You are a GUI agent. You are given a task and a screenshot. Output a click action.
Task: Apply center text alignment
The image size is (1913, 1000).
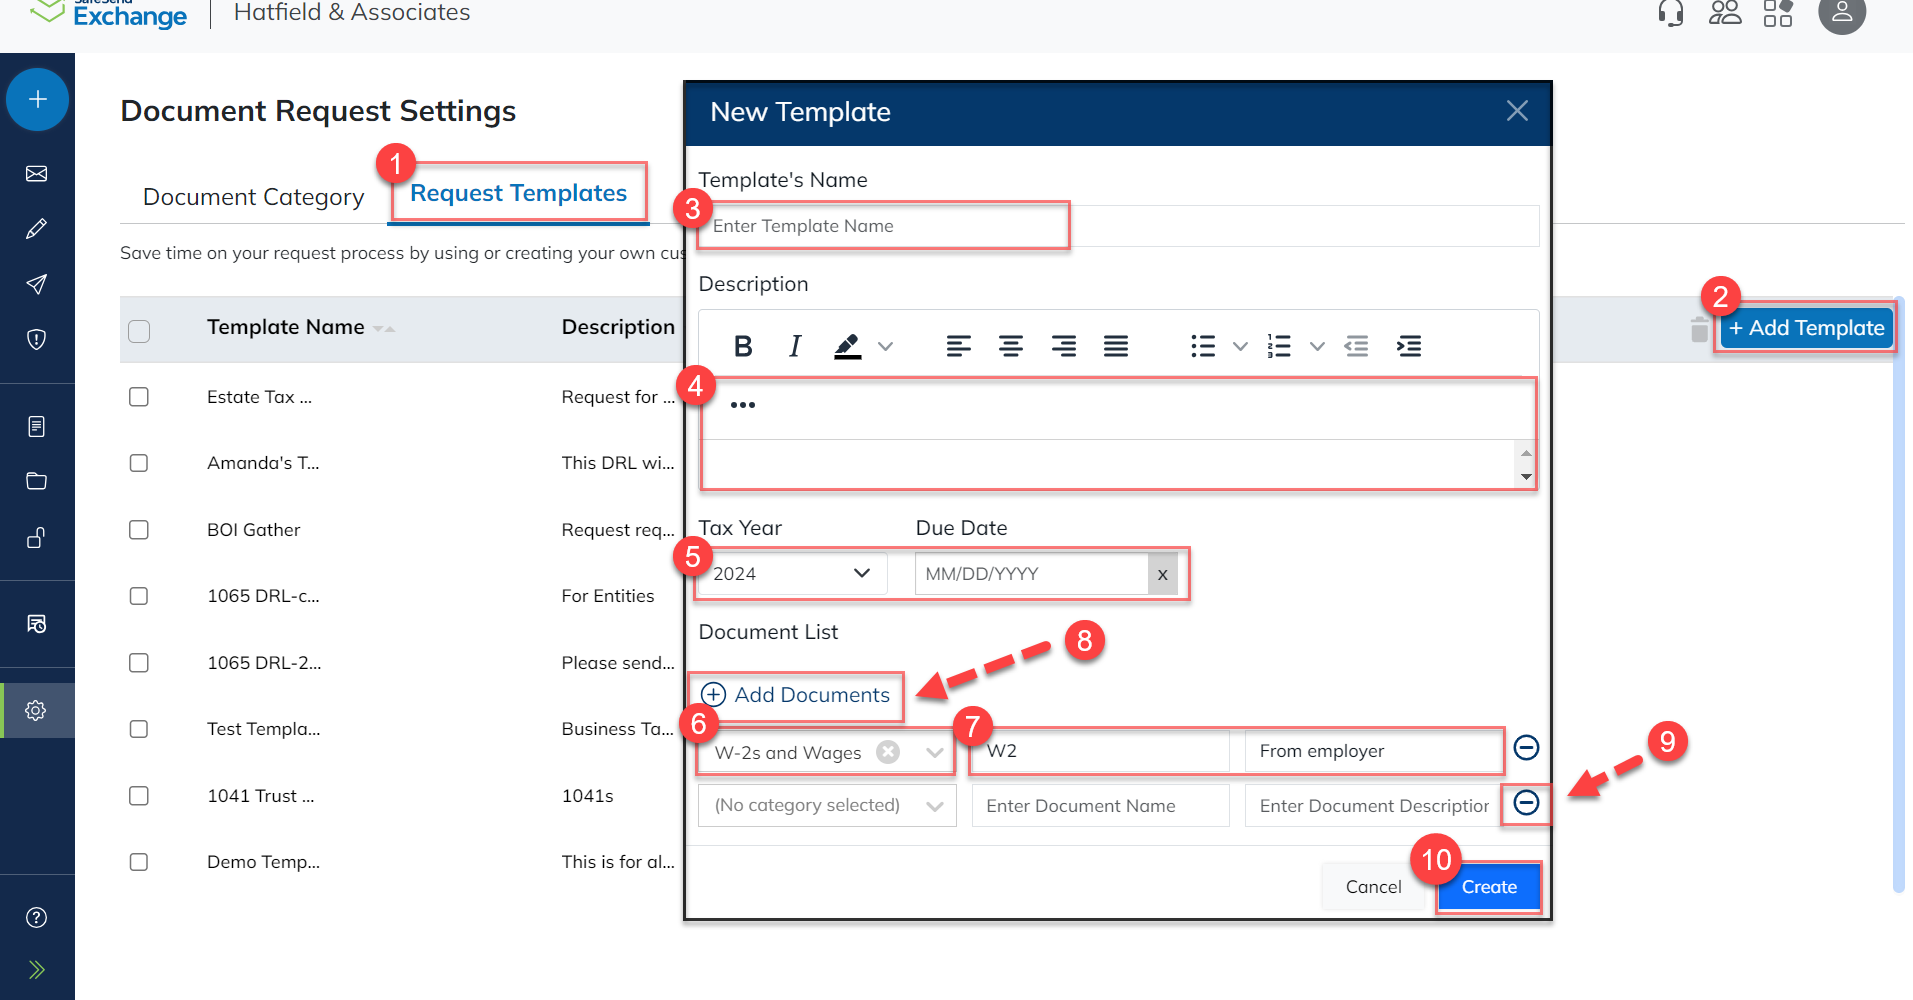(x=1010, y=346)
